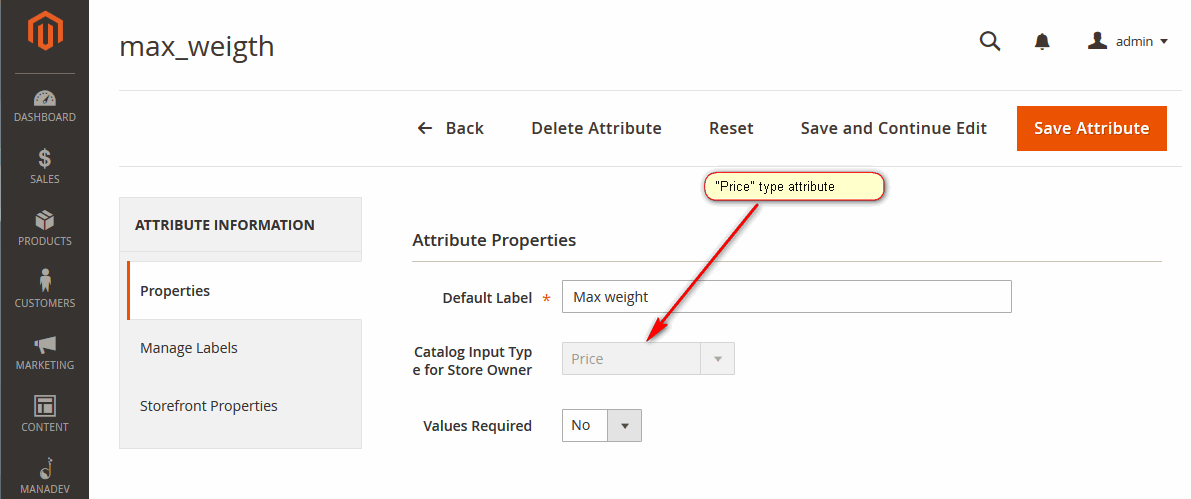Select the Properties tab
1191x499 pixels.
coord(245,291)
